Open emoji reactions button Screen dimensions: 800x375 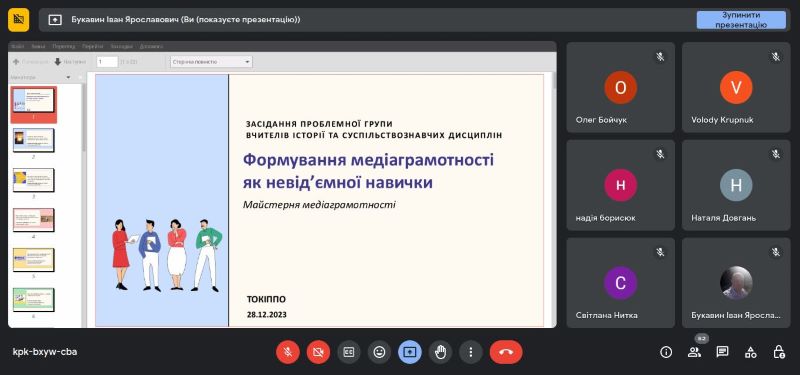pyautogui.click(x=379, y=352)
